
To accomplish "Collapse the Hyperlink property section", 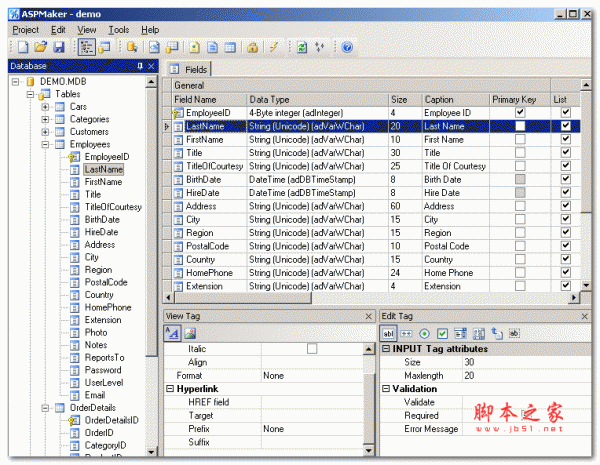I will pos(169,389).
